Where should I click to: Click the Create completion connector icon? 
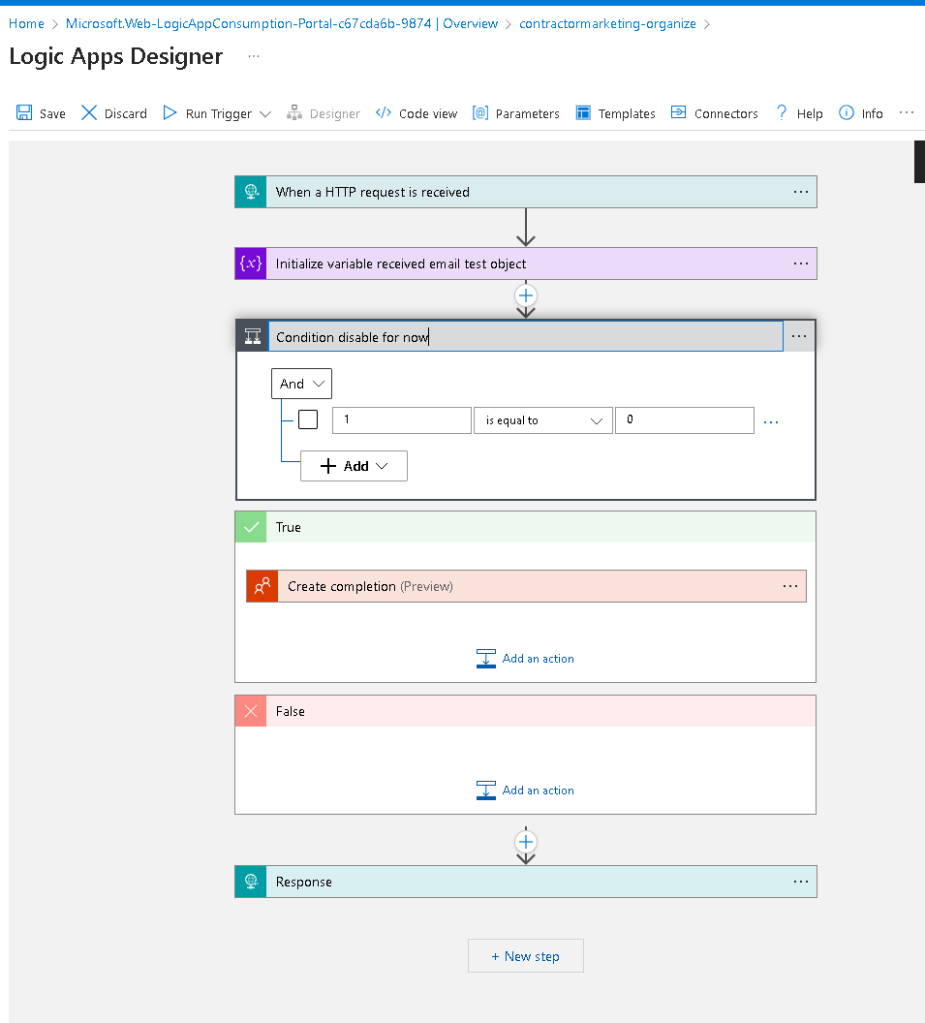262,586
